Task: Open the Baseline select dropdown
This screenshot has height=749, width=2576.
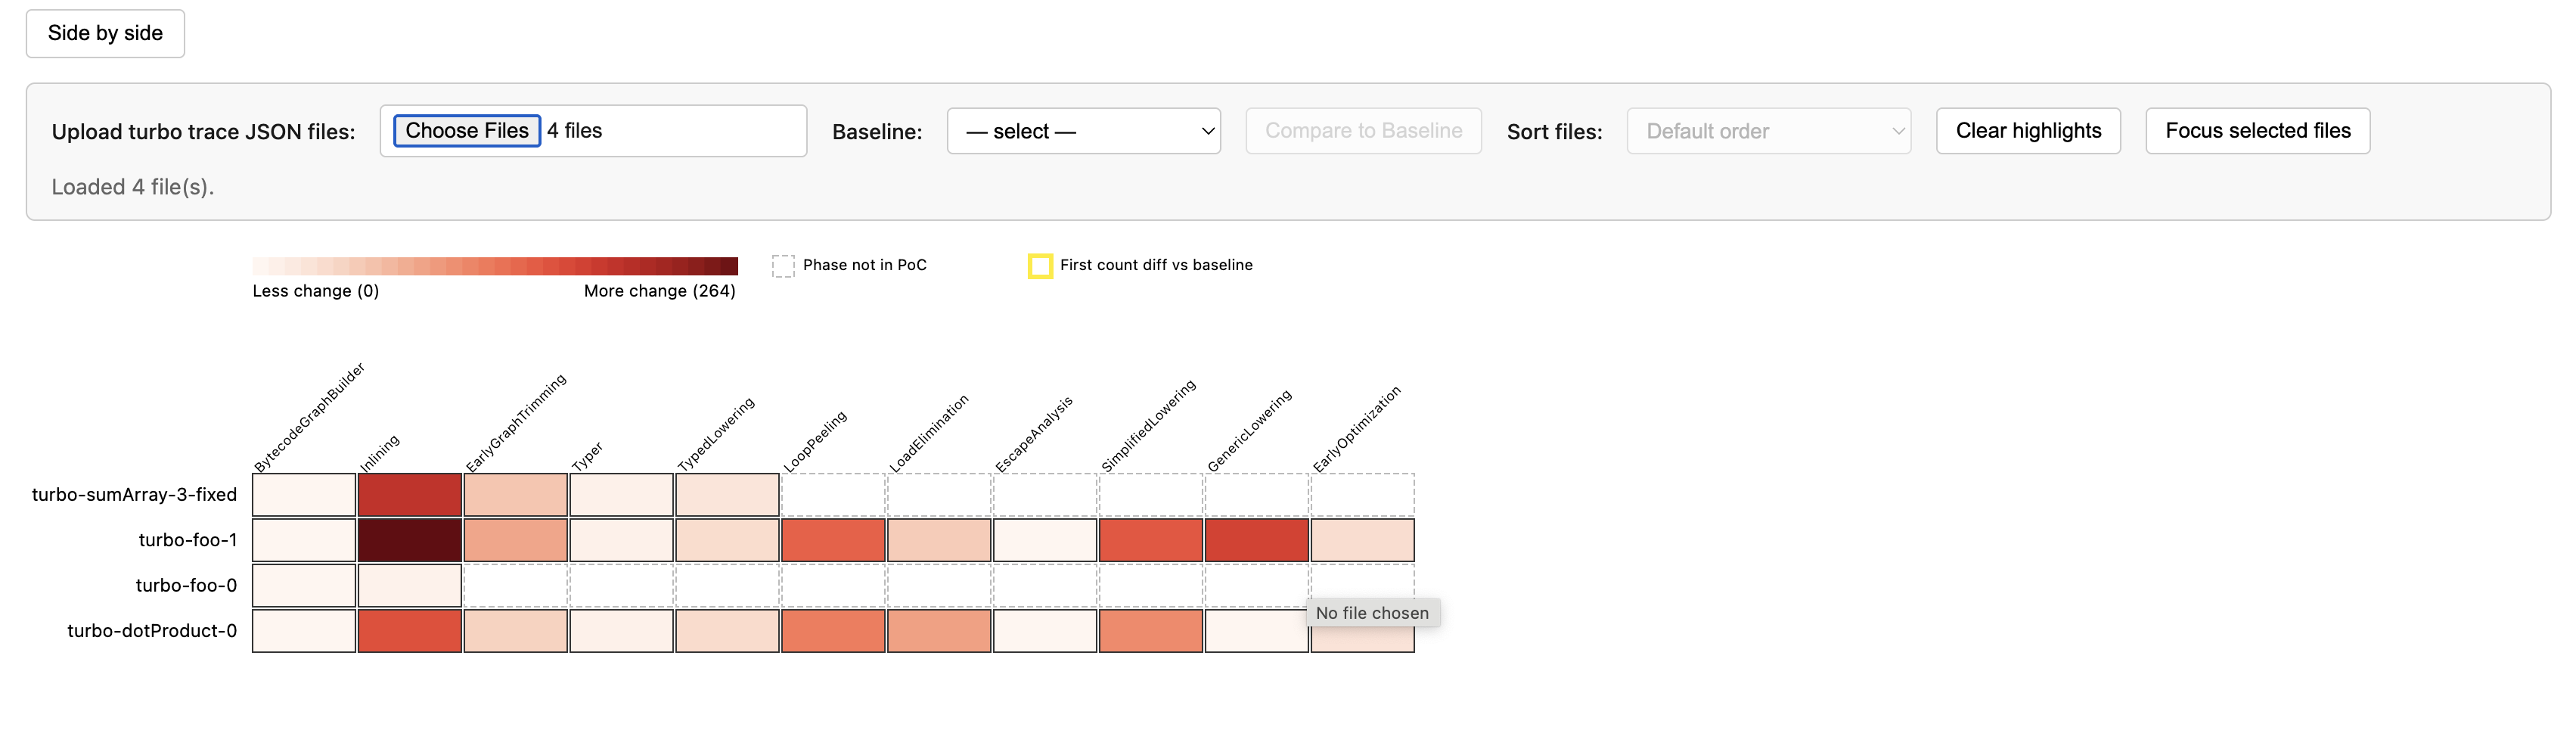Action: pyautogui.click(x=1084, y=131)
